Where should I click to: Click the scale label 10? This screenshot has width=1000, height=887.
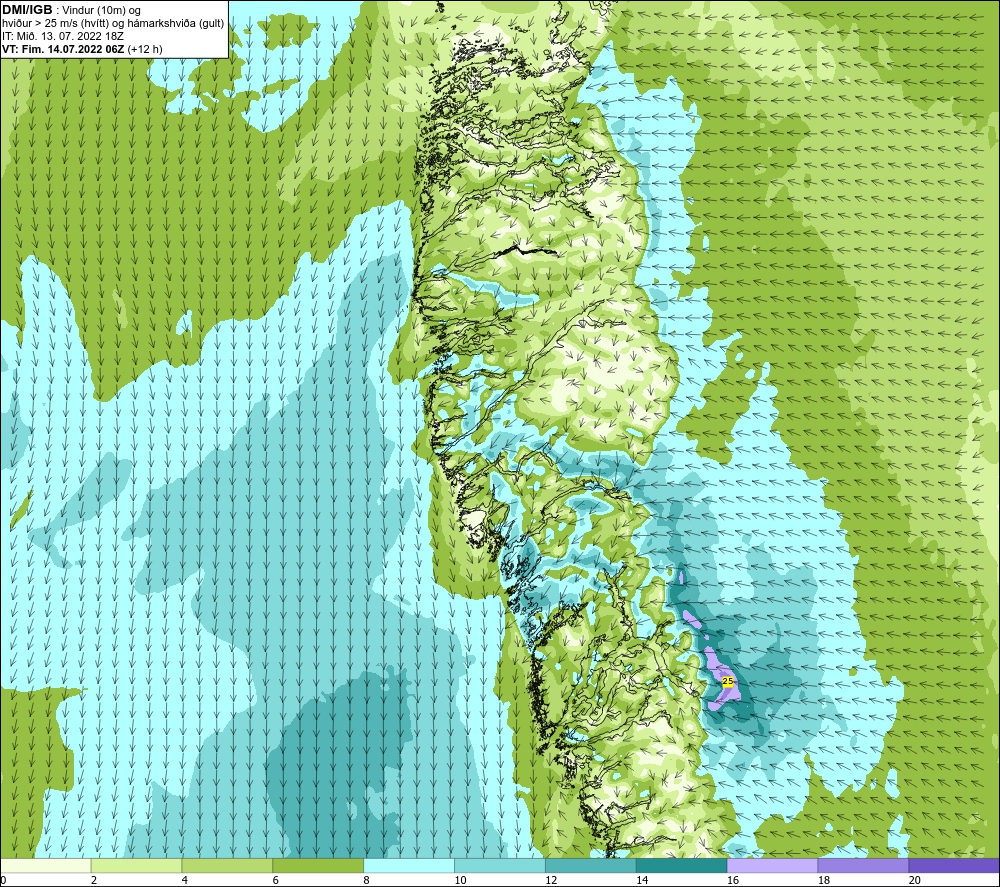pos(460,880)
